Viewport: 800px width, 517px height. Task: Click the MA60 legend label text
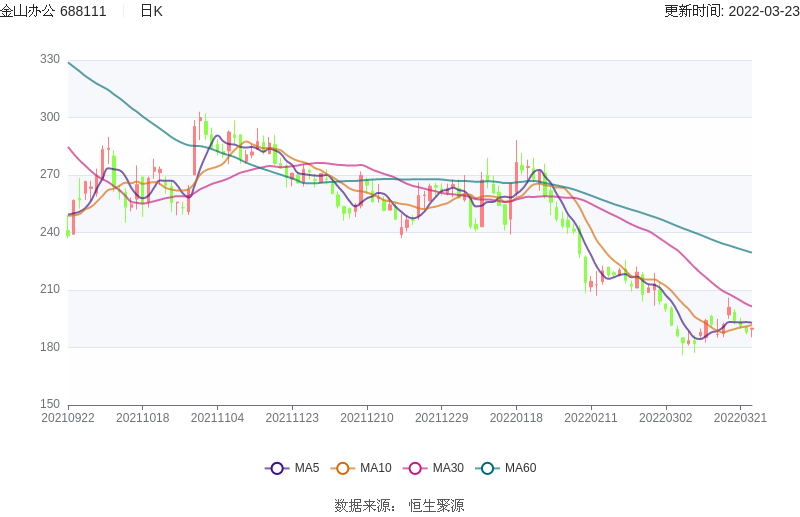coord(520,468)
